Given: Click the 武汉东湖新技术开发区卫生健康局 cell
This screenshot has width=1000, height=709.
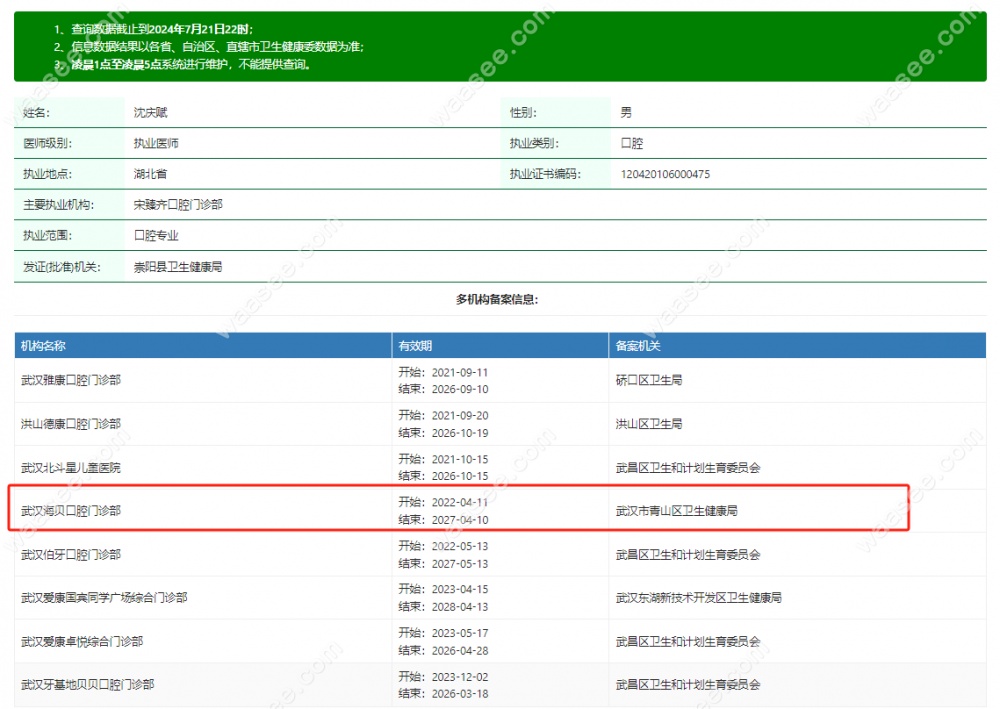Looking at the screenshot, I should (x=699, y=597).
